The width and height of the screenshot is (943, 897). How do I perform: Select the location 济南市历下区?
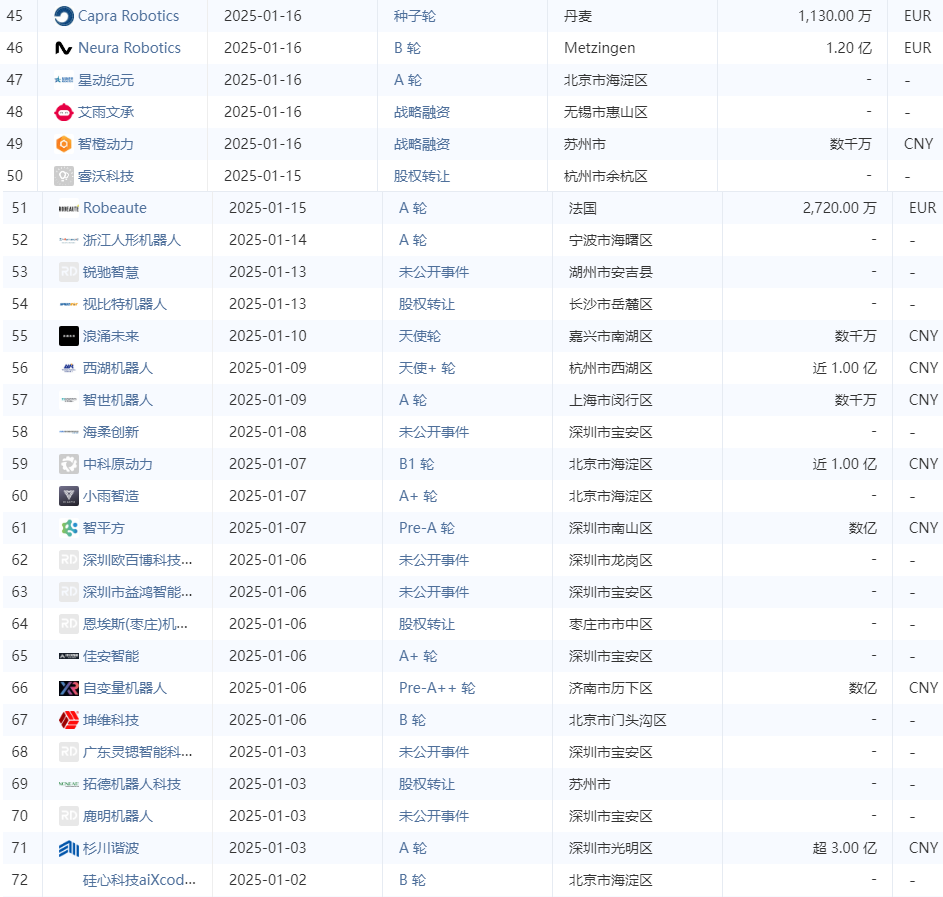(610, 688)
